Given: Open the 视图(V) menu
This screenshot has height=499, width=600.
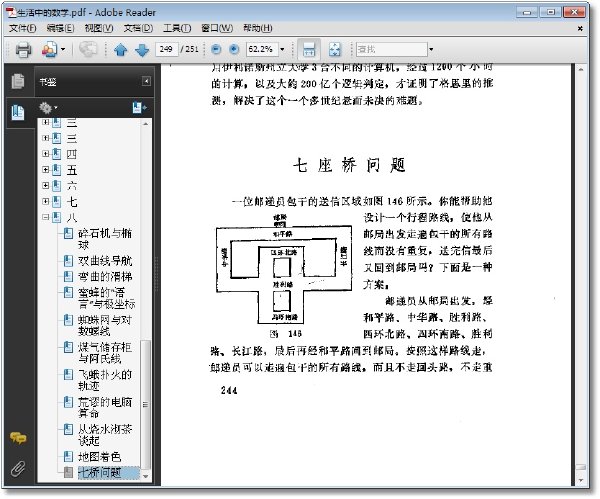Looking at the screenshot, I should click(99, 28).
